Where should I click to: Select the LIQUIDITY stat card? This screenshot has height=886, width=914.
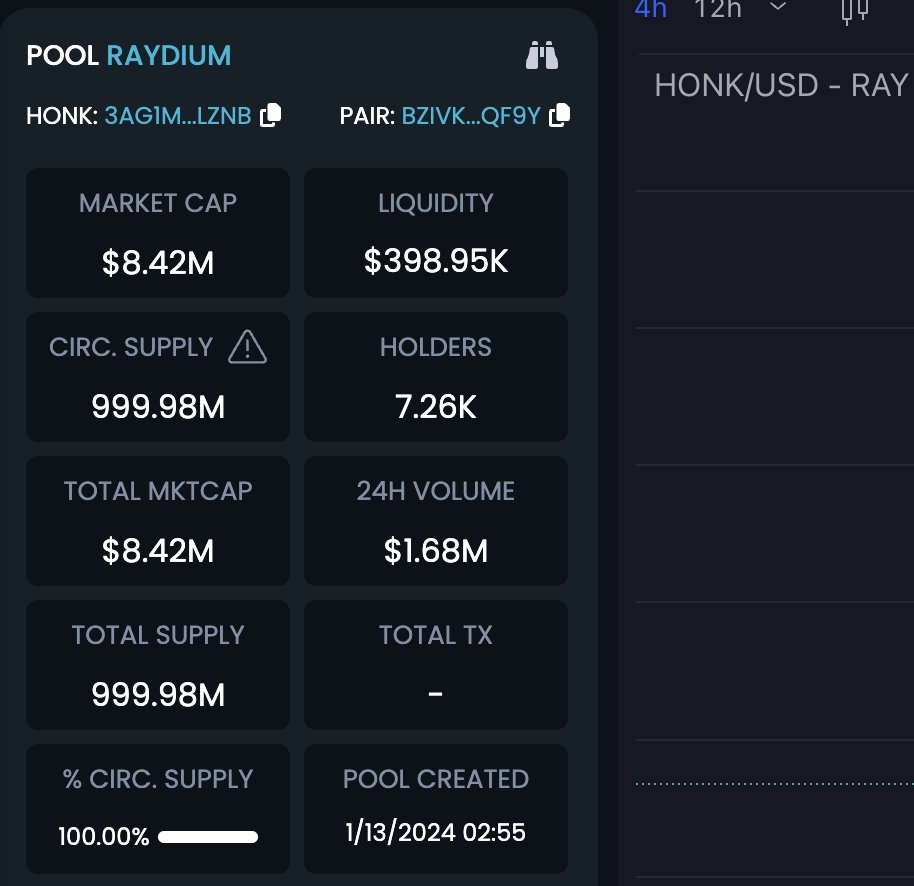435,232
